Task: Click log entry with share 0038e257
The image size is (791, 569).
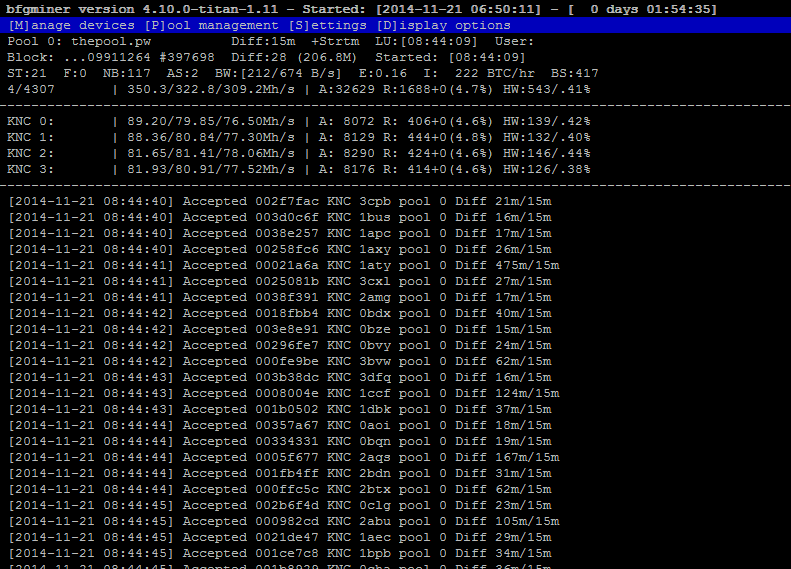Action: tap(280, 234)
